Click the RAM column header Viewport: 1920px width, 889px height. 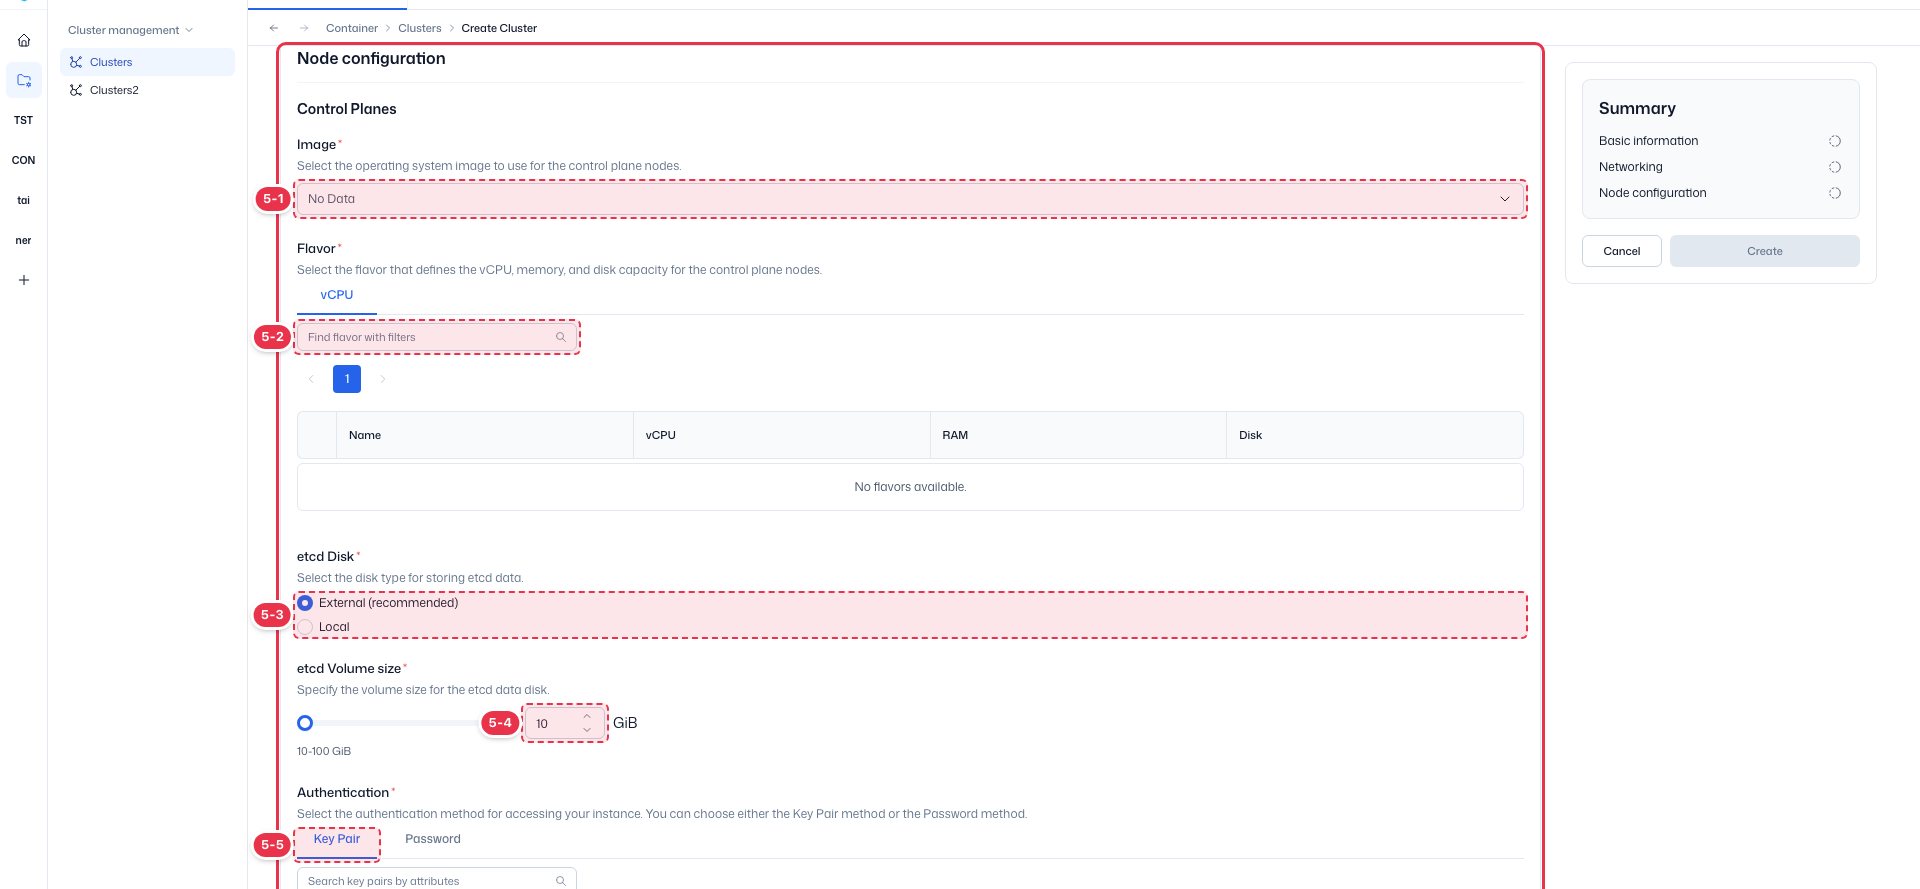[1078, 435]
